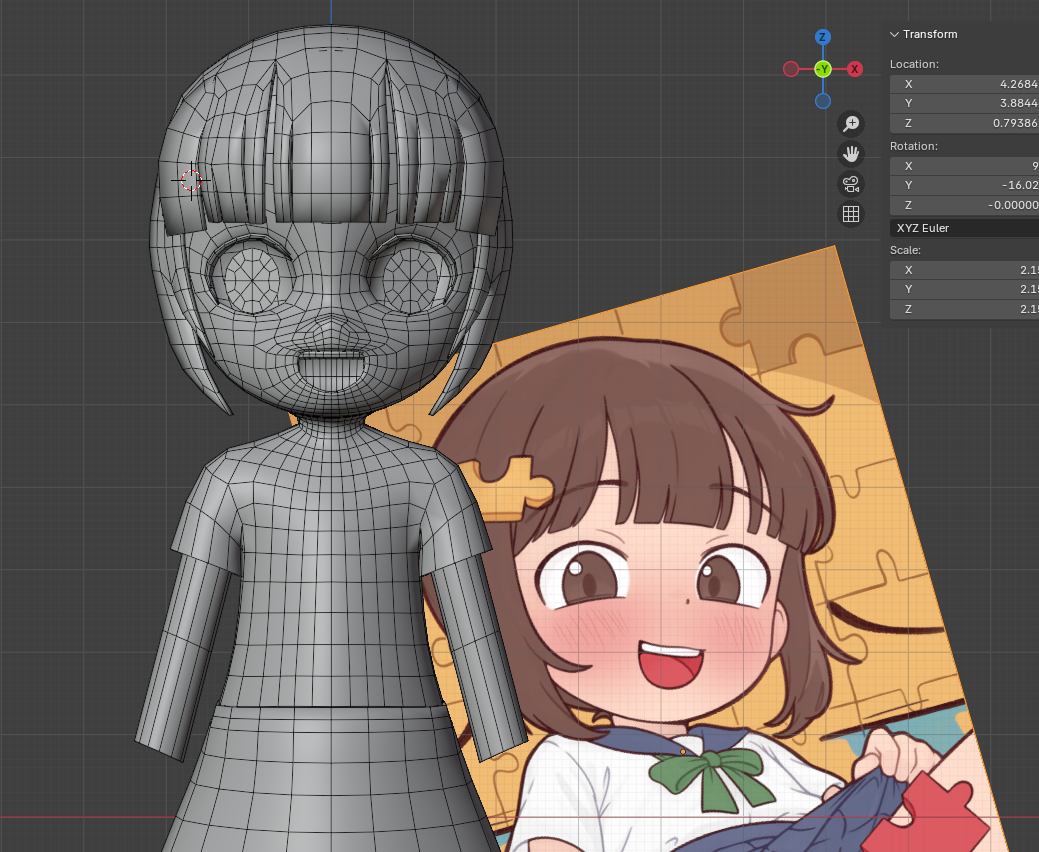Click the red X axis gizmo handle
Viewport: 1039px width, 852px height.
855,69
